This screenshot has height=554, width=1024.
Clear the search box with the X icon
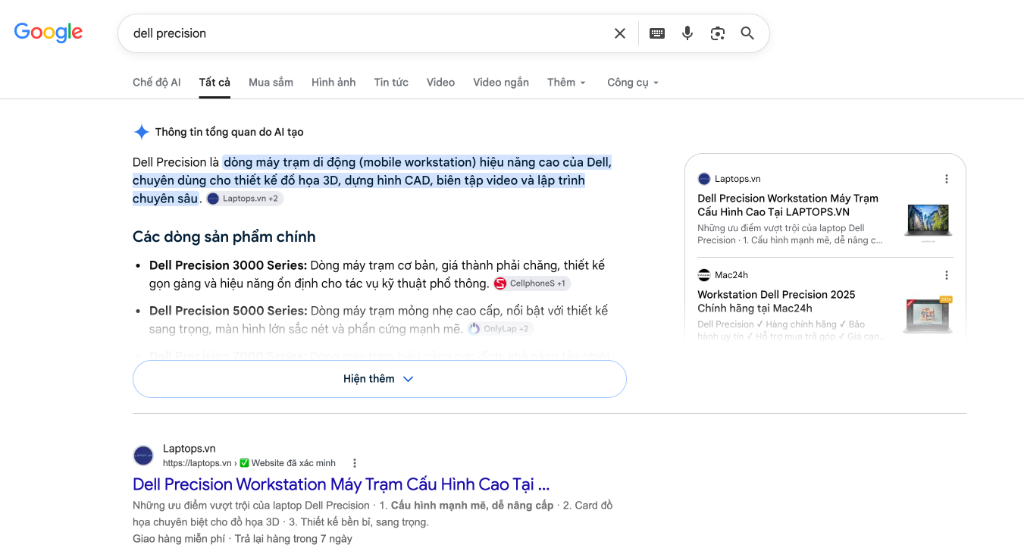tap(620, 33)
